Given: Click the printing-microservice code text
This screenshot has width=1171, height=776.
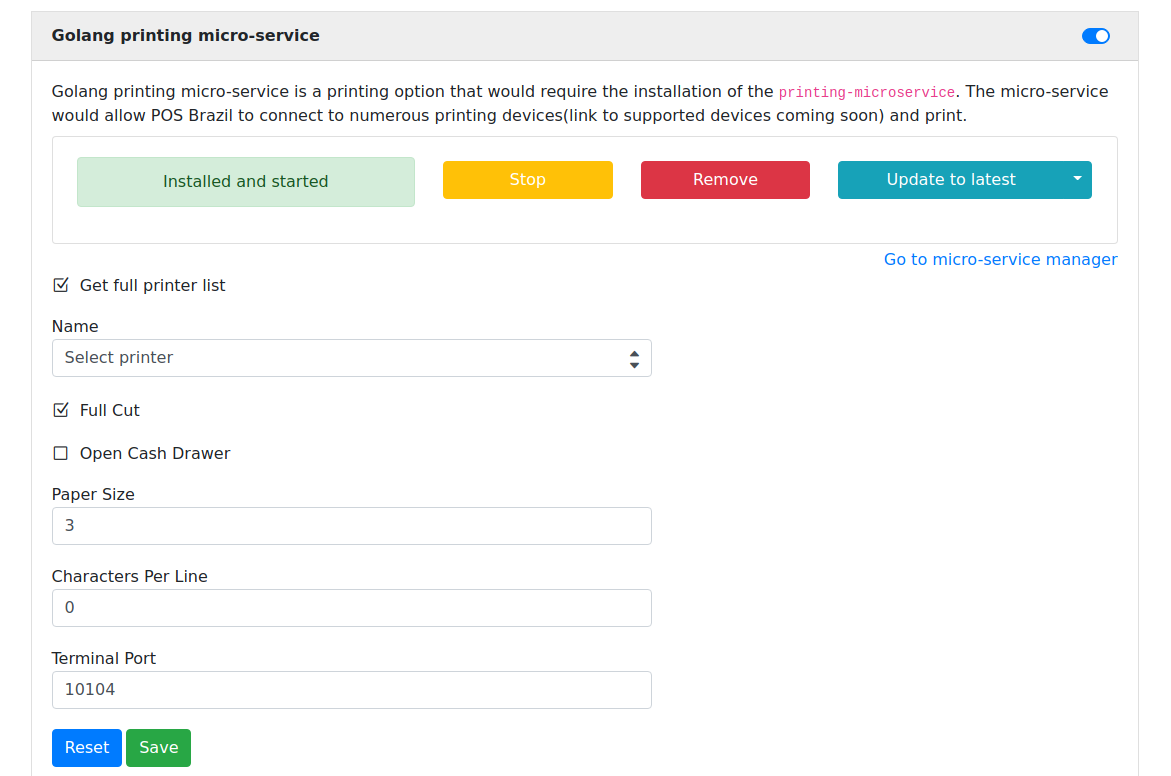Looking at the screenshot, I should (866, 93).
